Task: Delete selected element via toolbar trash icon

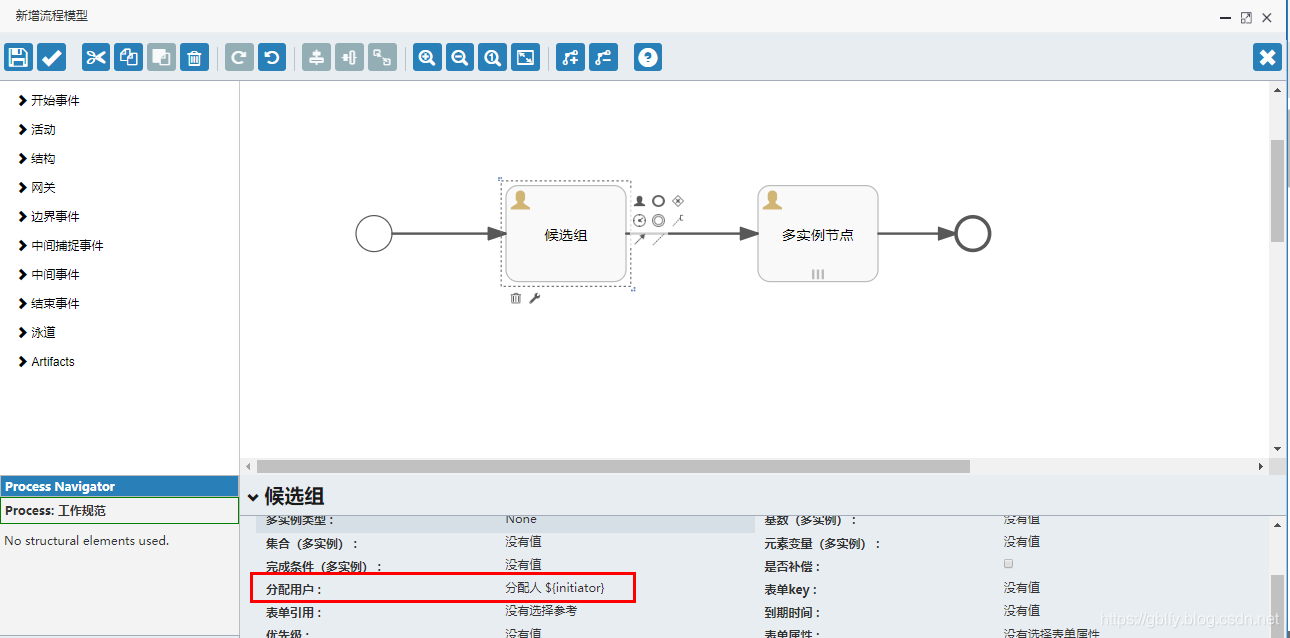Action: 194,57
